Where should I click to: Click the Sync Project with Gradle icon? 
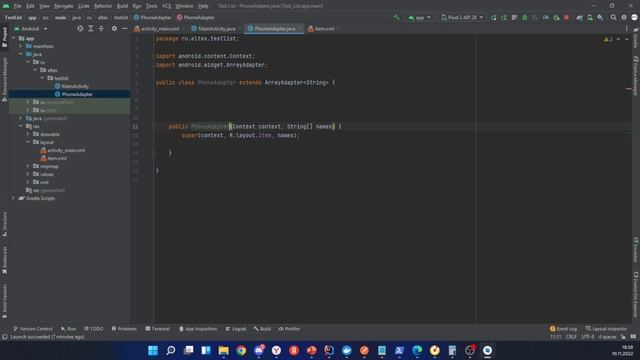coord(579,18)
